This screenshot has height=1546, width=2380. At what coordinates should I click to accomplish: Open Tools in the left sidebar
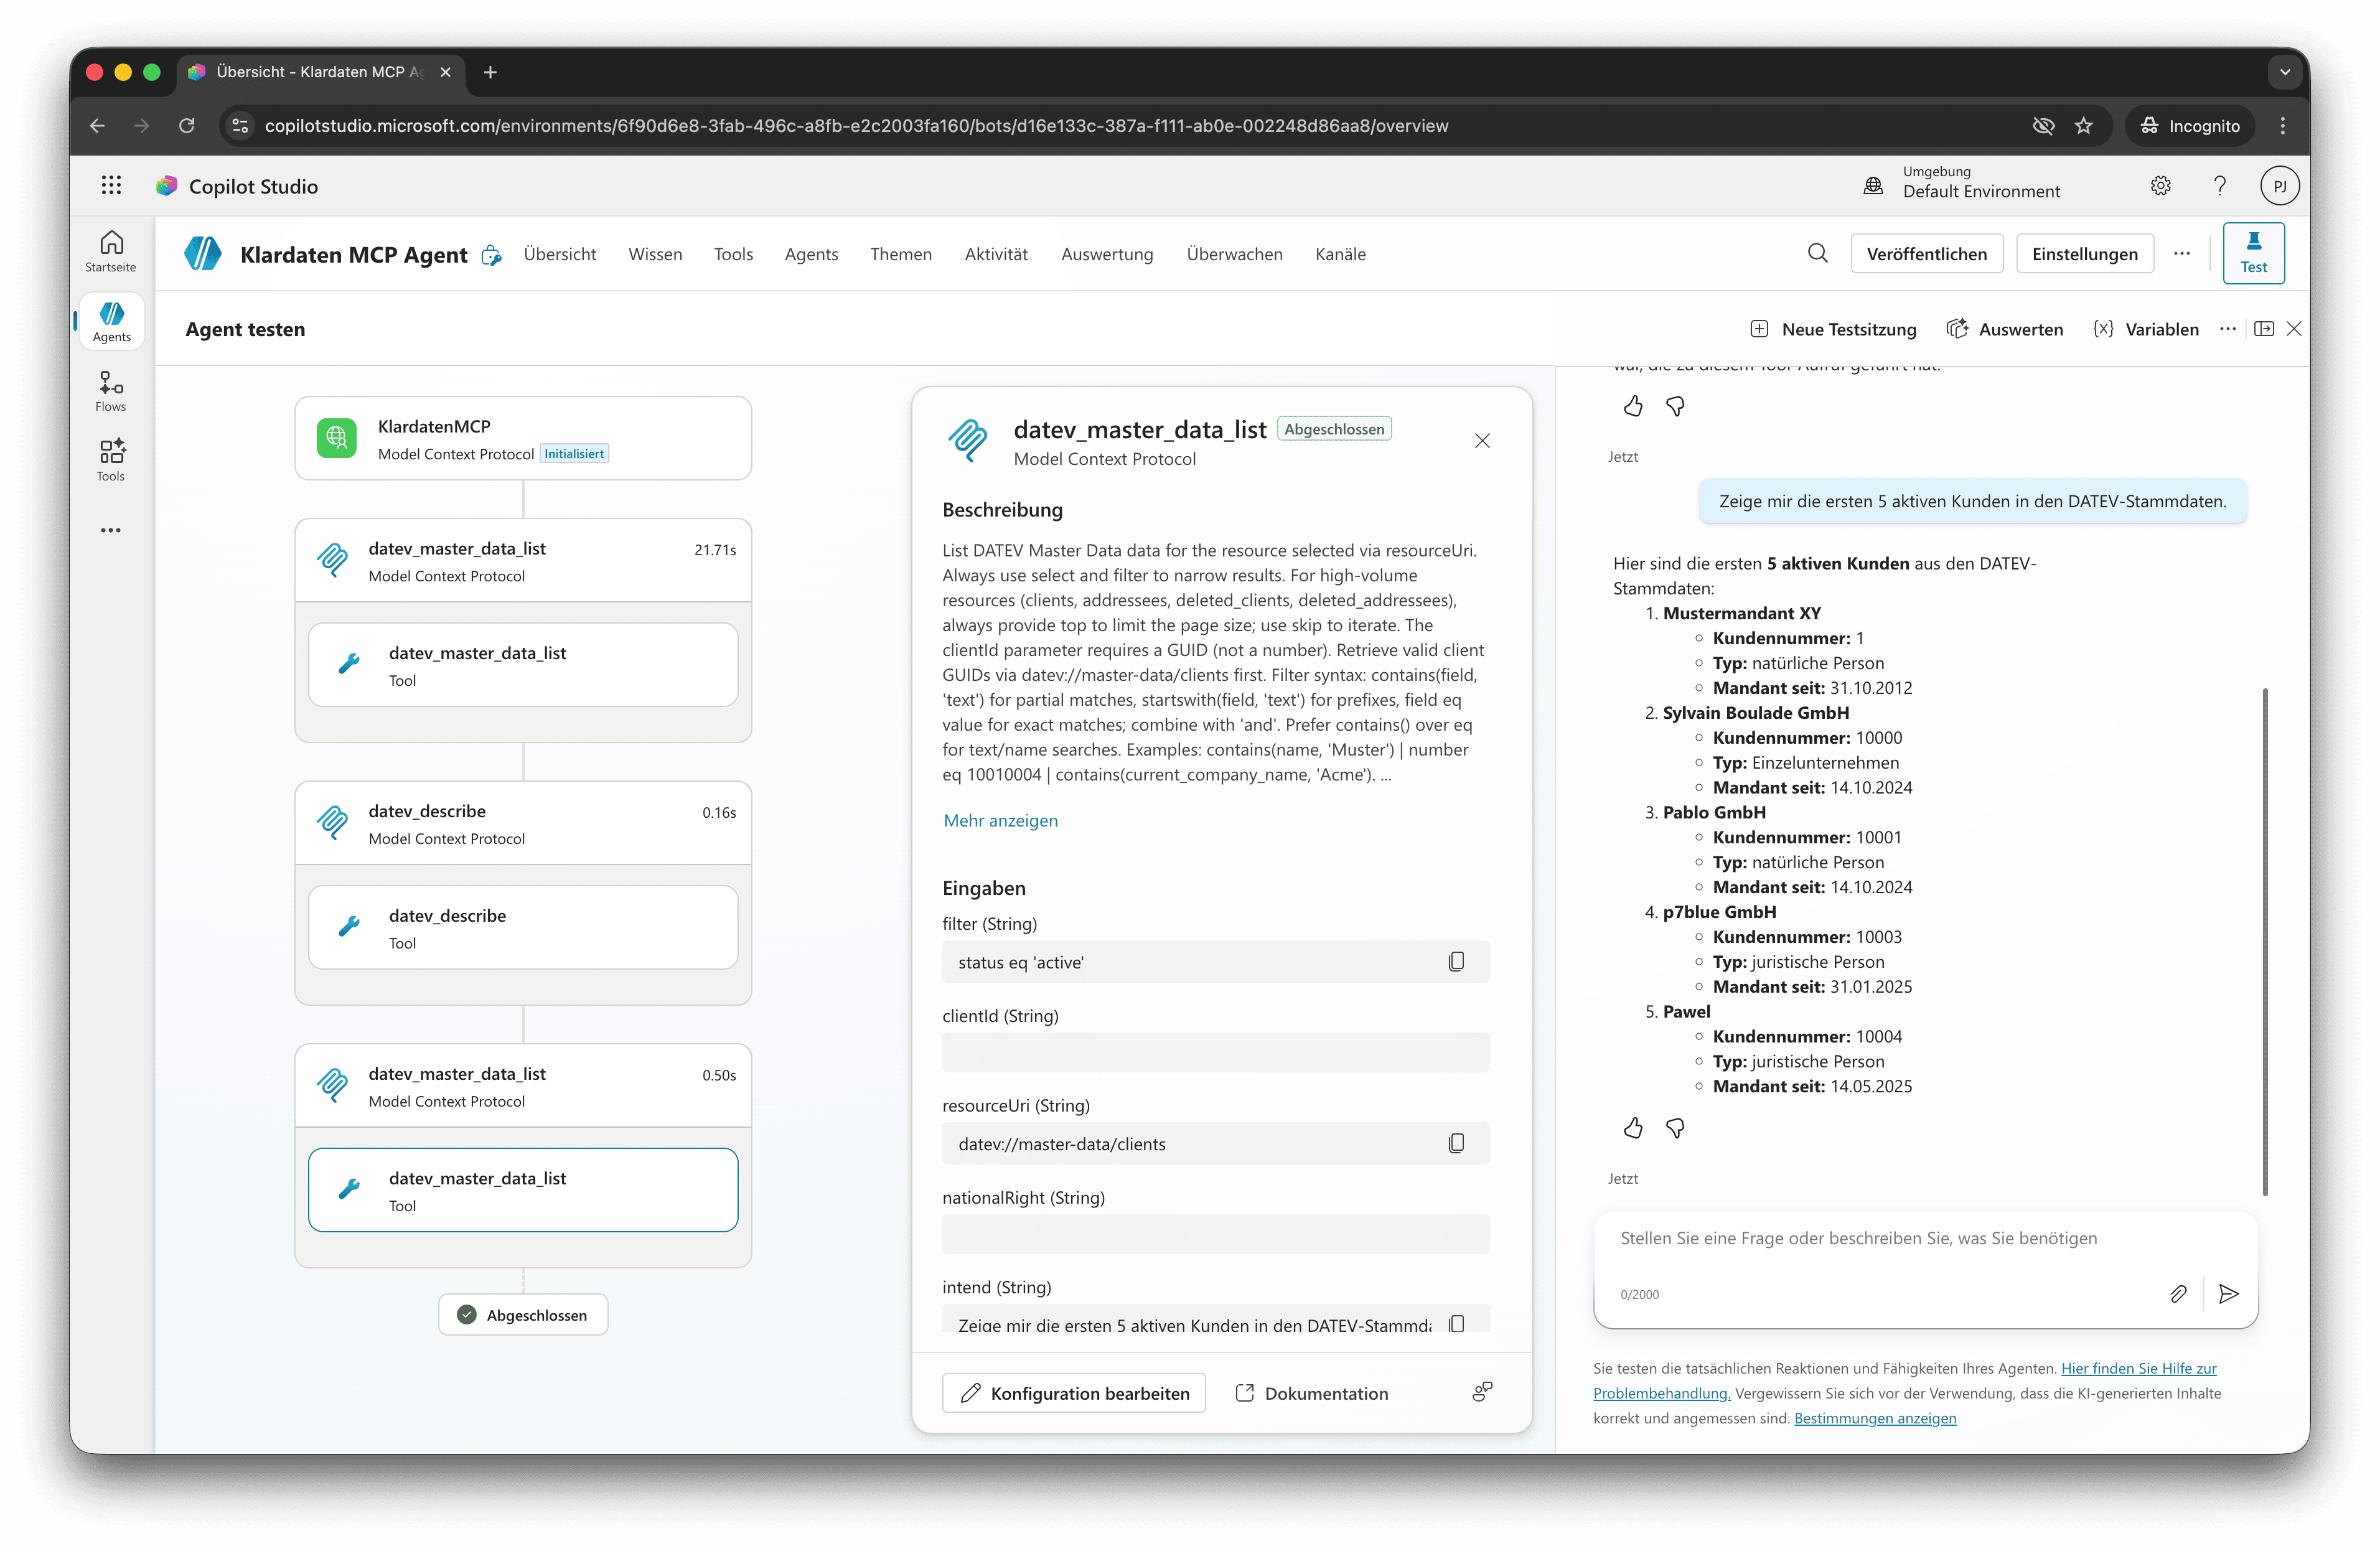tap(111, 460)
